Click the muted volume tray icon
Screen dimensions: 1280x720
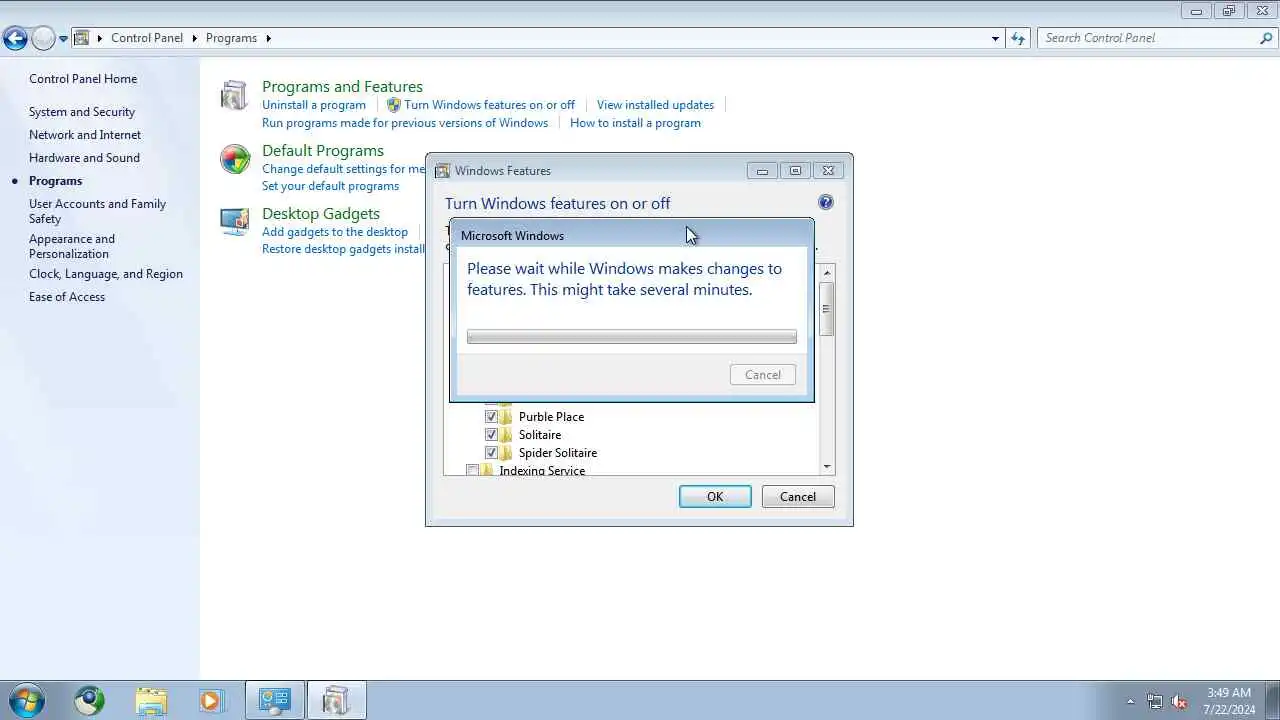1179,701
